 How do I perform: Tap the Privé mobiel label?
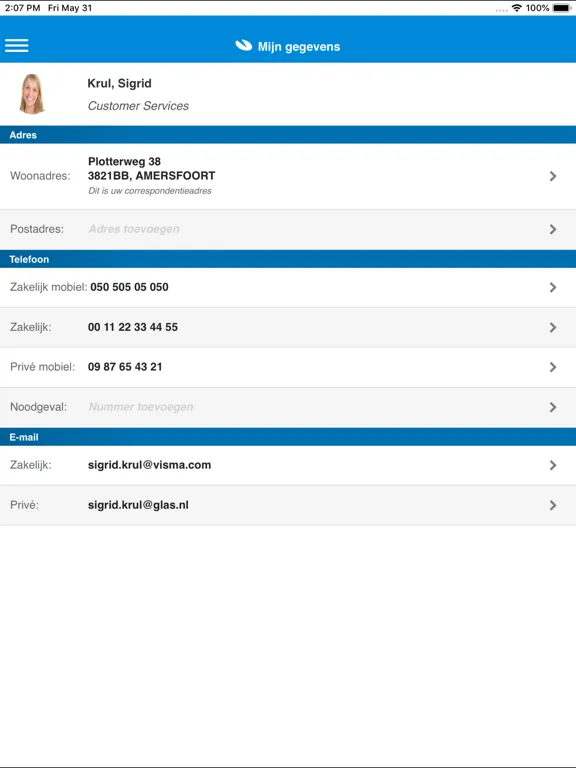[43, 367]
